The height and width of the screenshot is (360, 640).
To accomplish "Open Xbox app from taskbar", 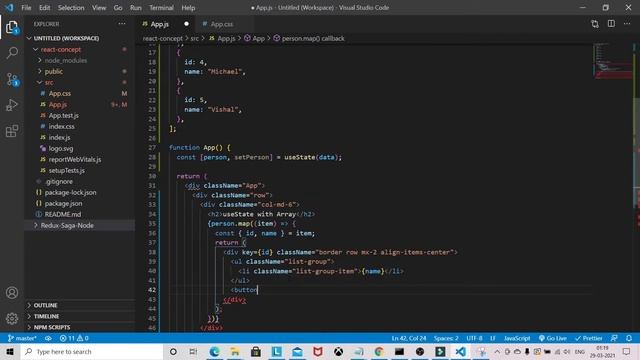I will (338, 351).
